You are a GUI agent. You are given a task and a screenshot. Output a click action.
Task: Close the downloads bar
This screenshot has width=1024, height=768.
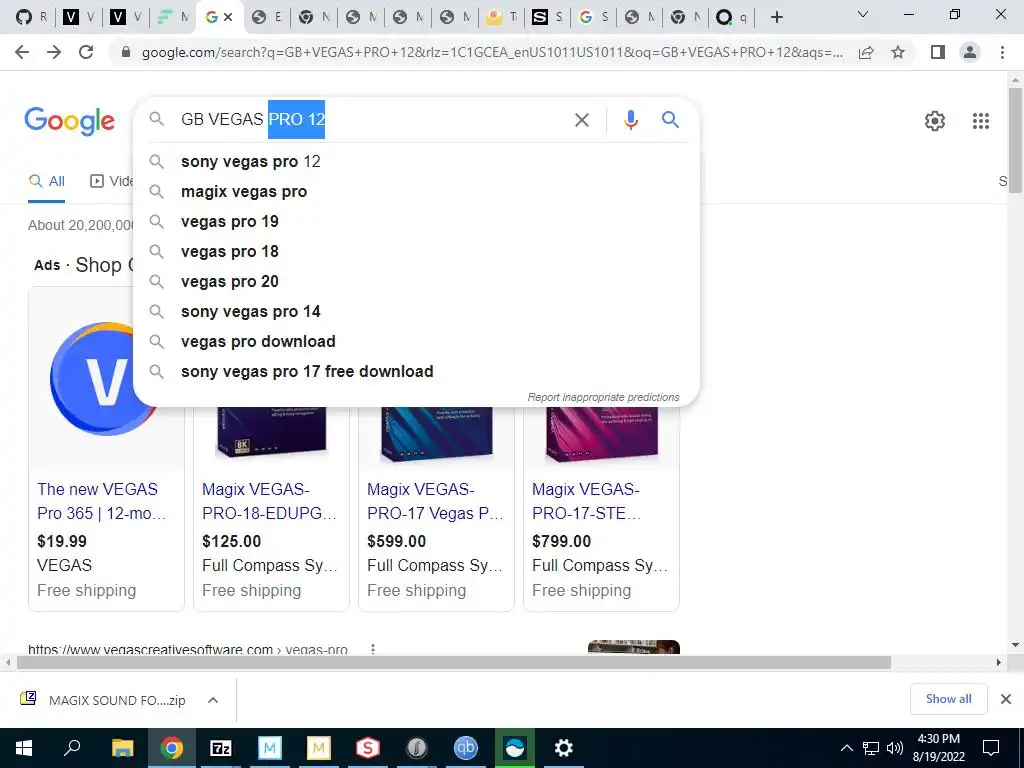[x=1006, y=699]
